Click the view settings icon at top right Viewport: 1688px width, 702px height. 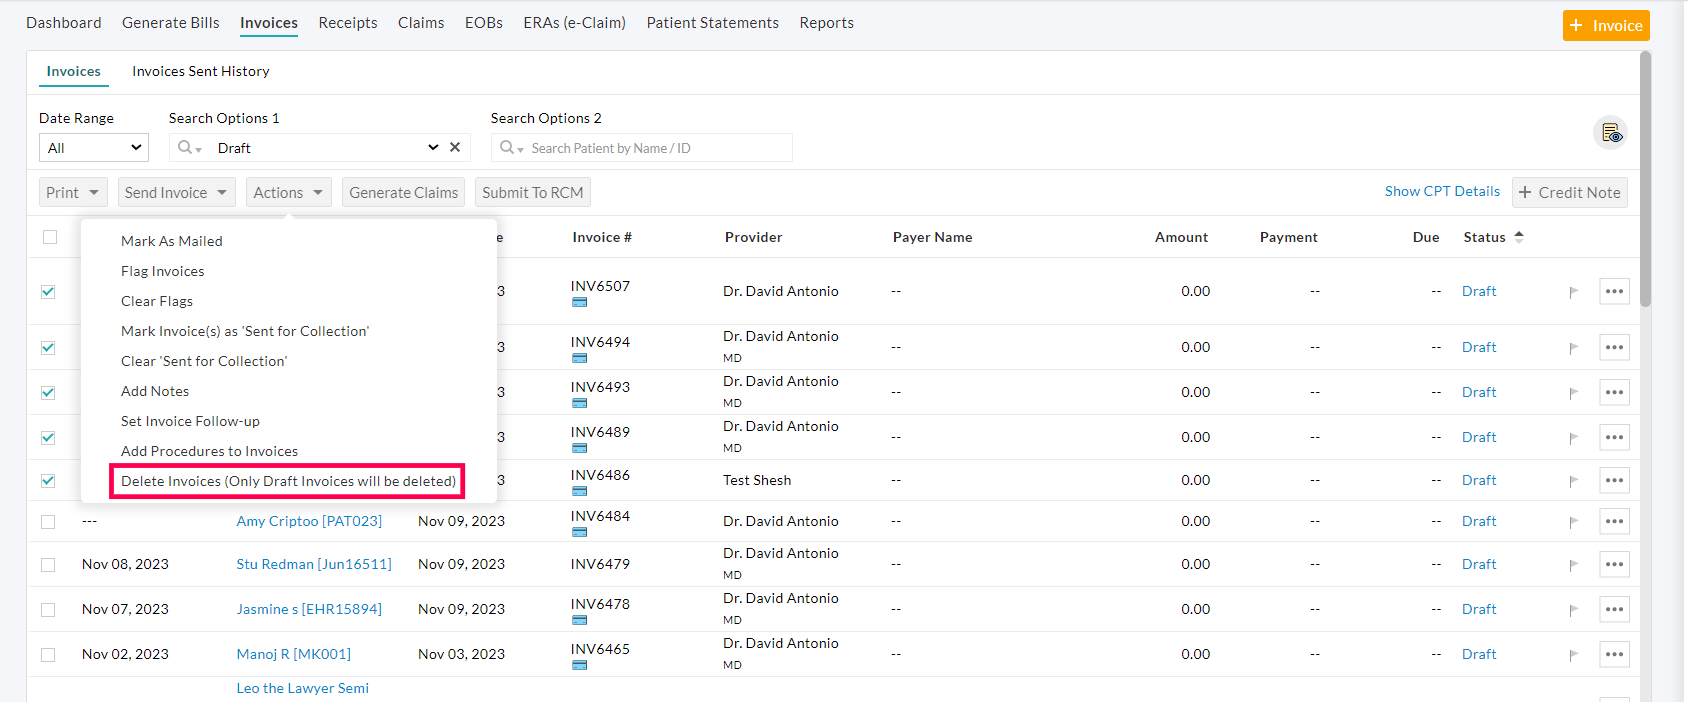1610,133
